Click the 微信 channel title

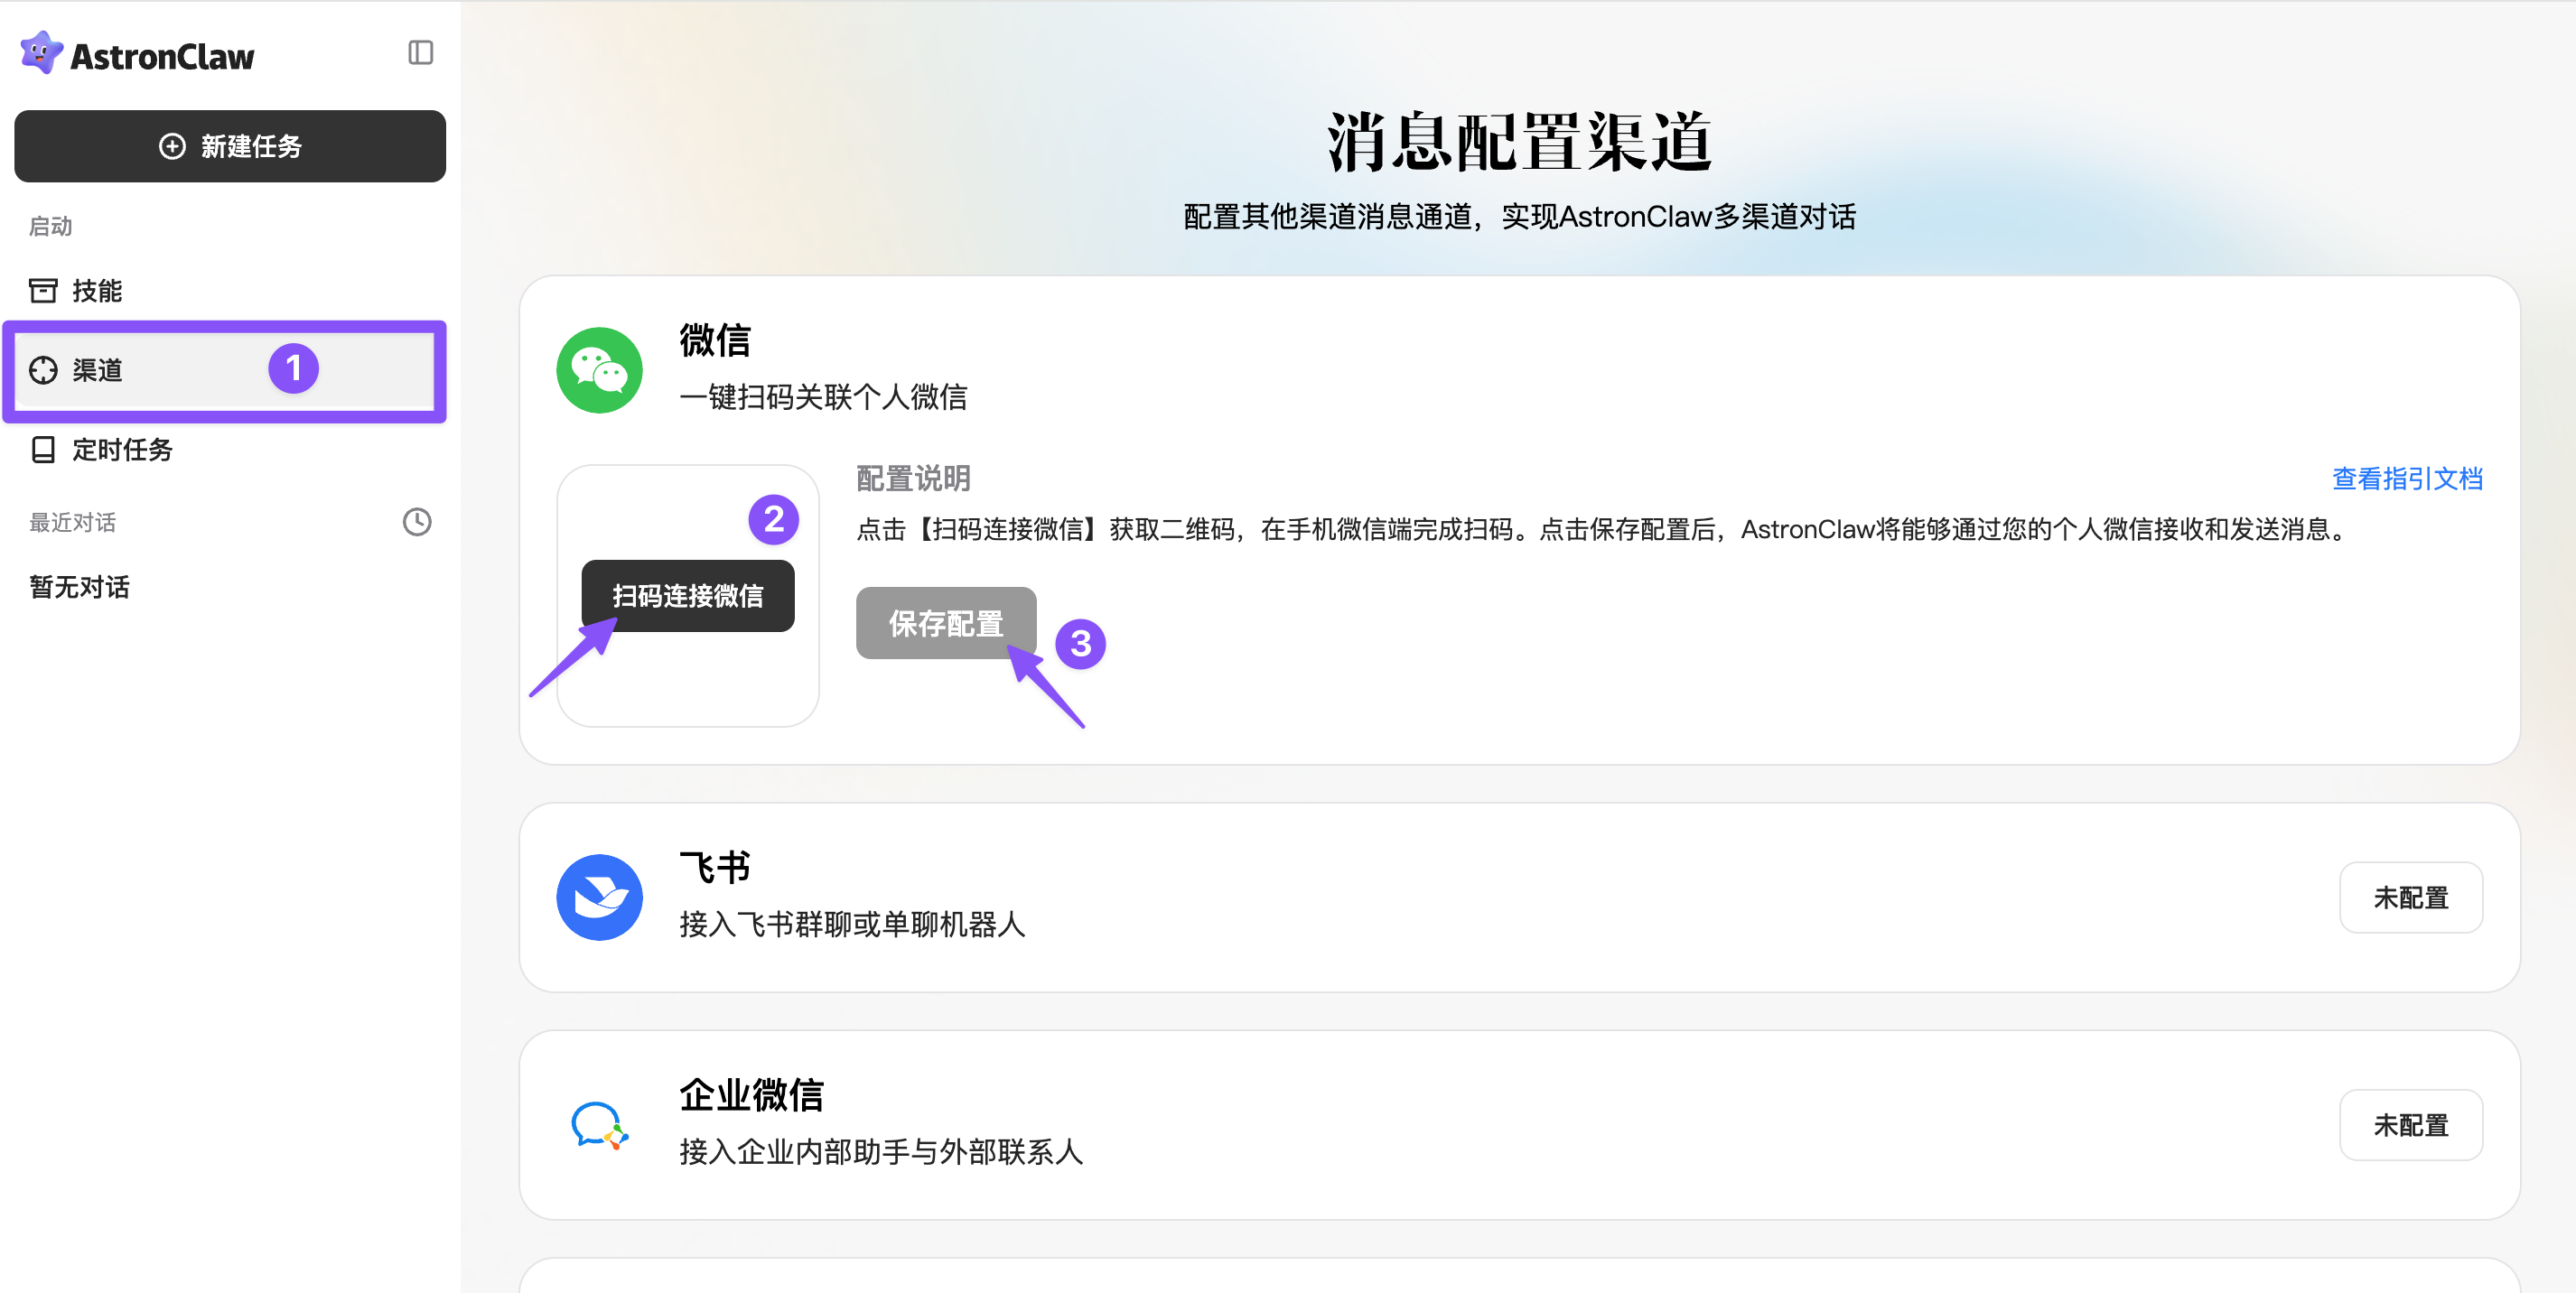click(x=715, y=340)
